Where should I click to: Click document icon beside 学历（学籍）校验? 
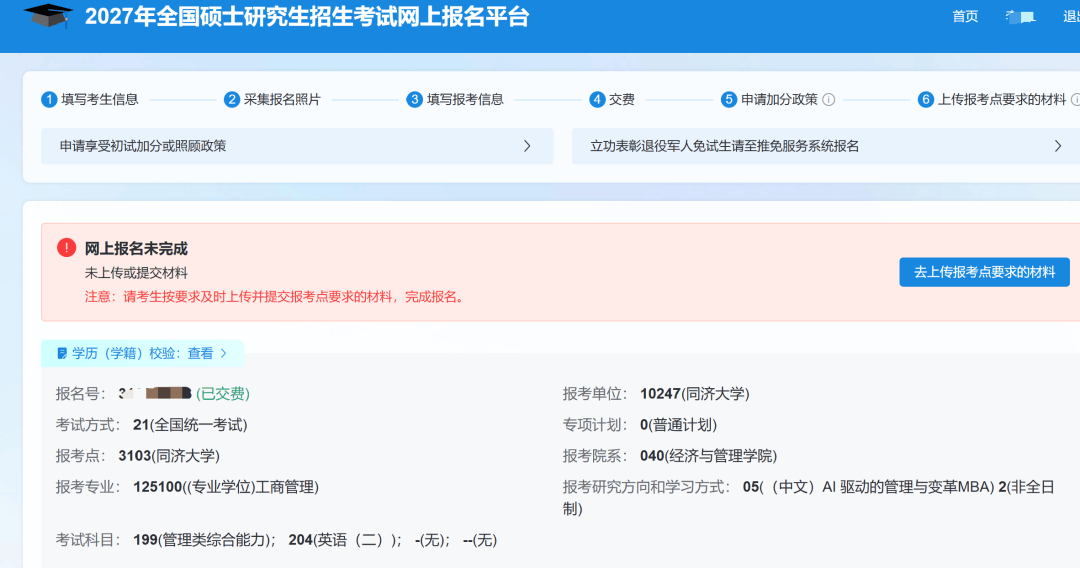point(62,353)
